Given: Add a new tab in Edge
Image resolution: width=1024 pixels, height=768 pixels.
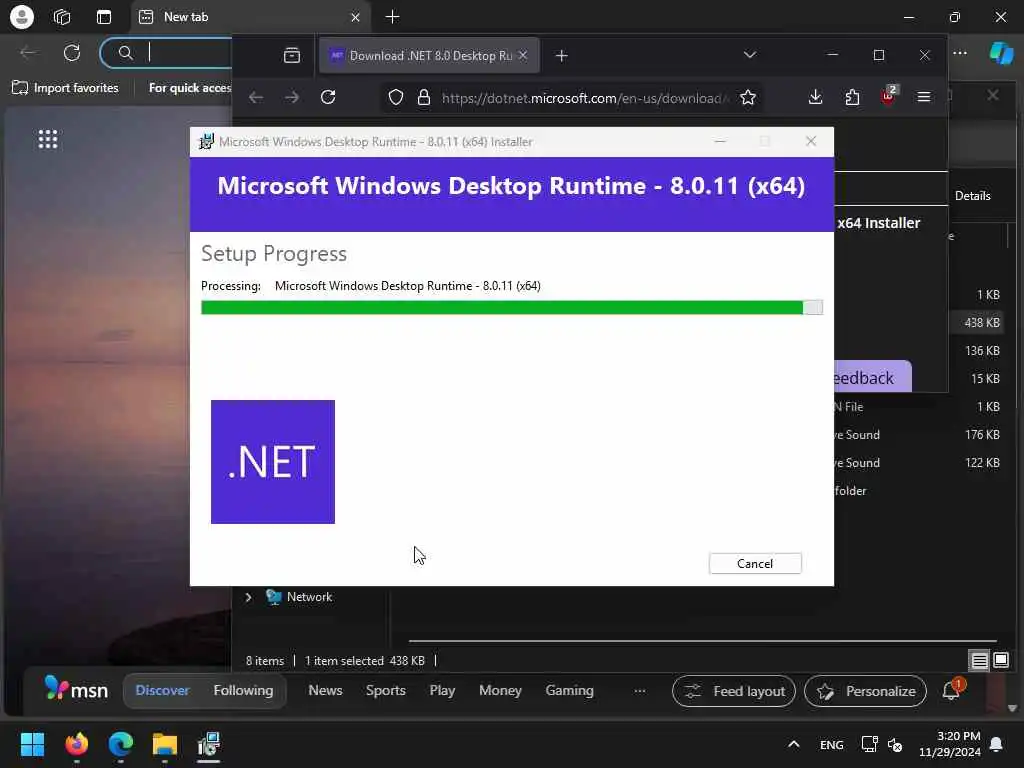Looking at the screenshot, I should point(392,17).
